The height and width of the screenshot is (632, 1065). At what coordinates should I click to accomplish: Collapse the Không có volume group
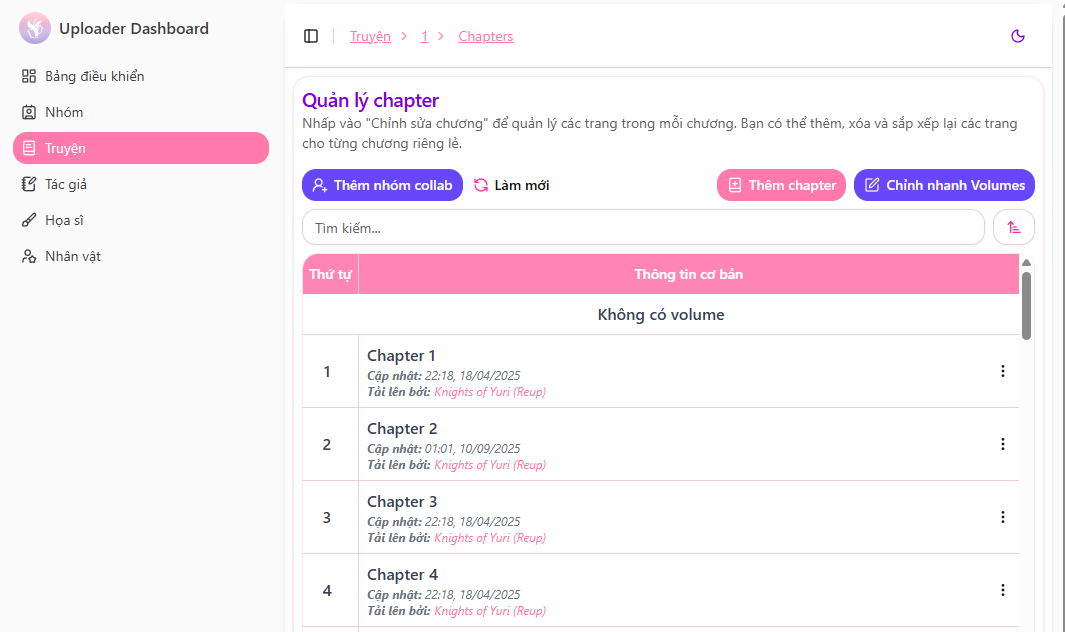click(x=661, y=314)
